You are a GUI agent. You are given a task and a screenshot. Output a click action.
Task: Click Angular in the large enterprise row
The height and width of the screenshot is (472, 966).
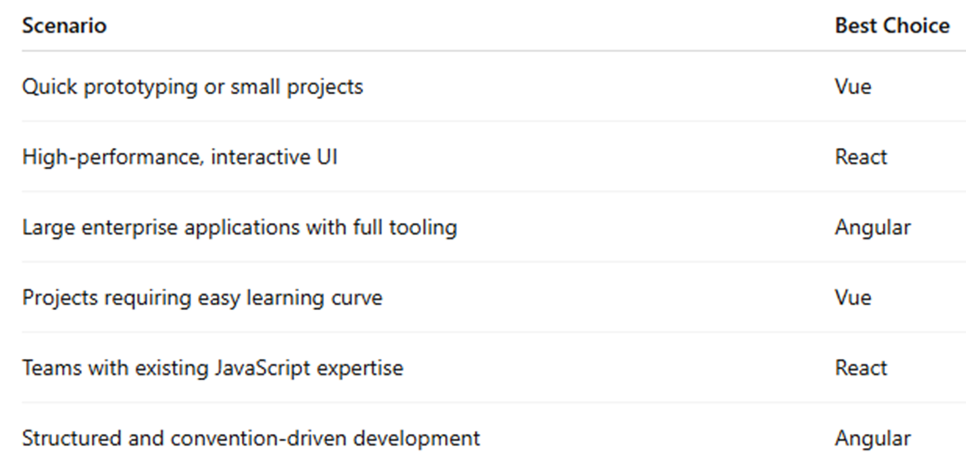click(x=872, y=227)
